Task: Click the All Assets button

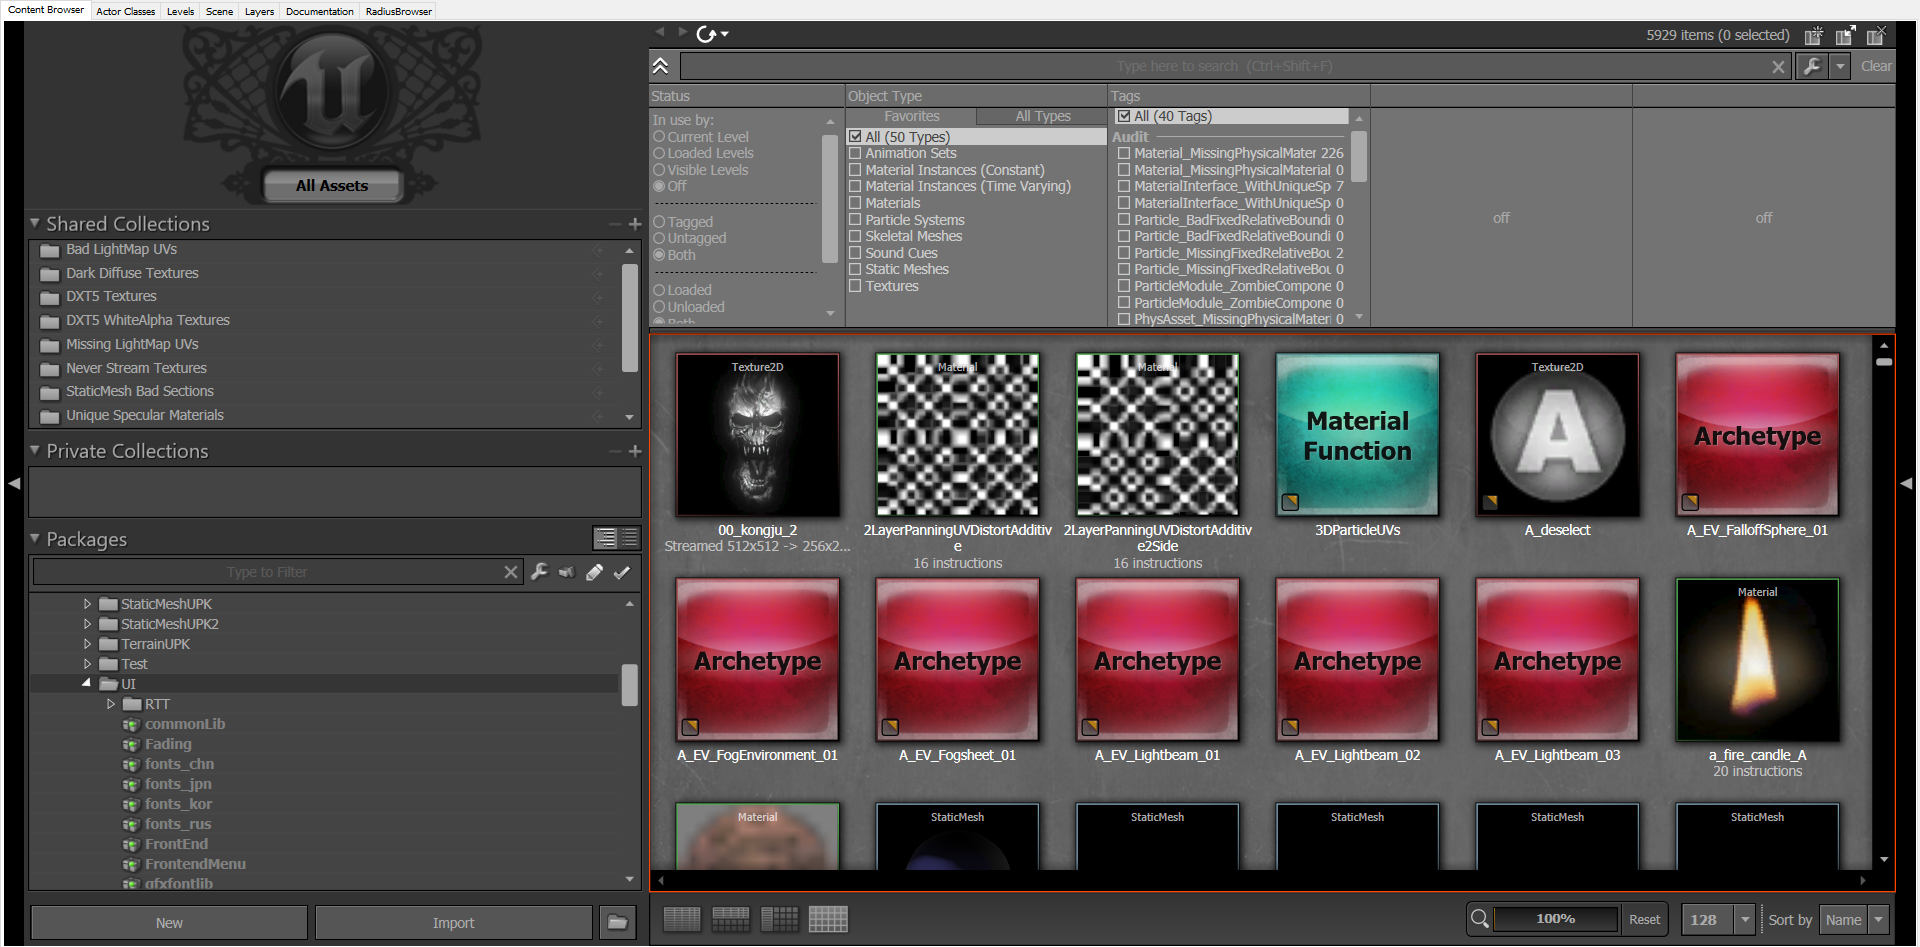Action: [332, 185]
